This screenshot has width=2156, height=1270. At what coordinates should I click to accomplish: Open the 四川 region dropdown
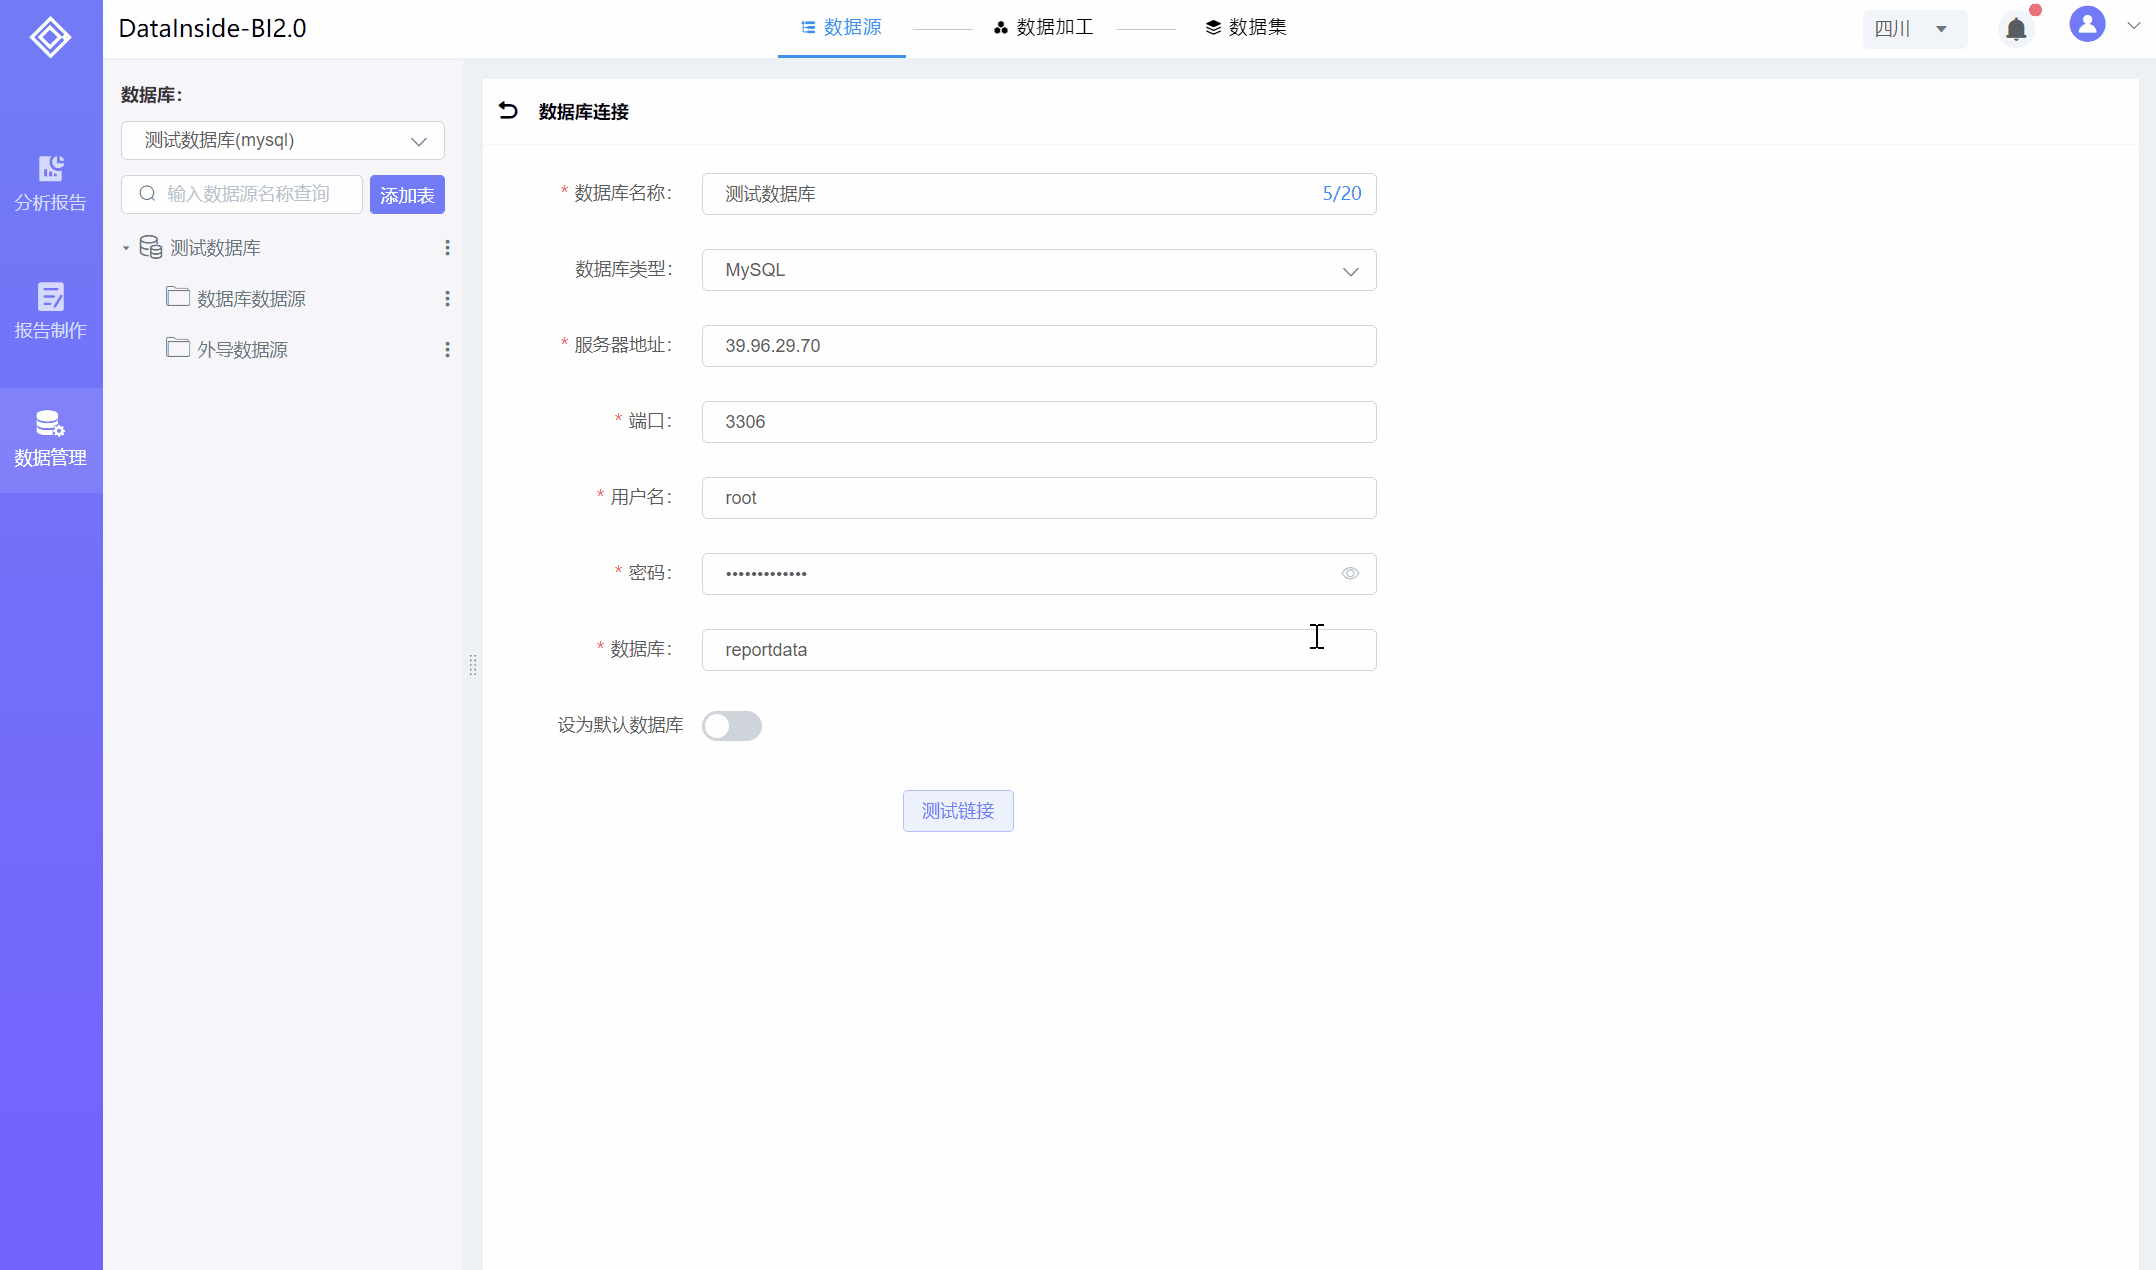pos(1914,29)
